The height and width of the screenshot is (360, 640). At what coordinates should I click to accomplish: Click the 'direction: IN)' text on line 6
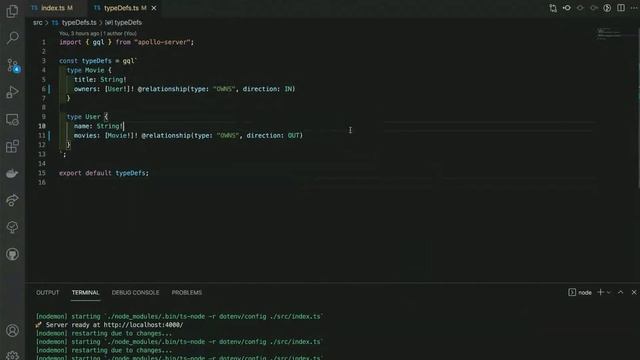click(x=269, y=89)
